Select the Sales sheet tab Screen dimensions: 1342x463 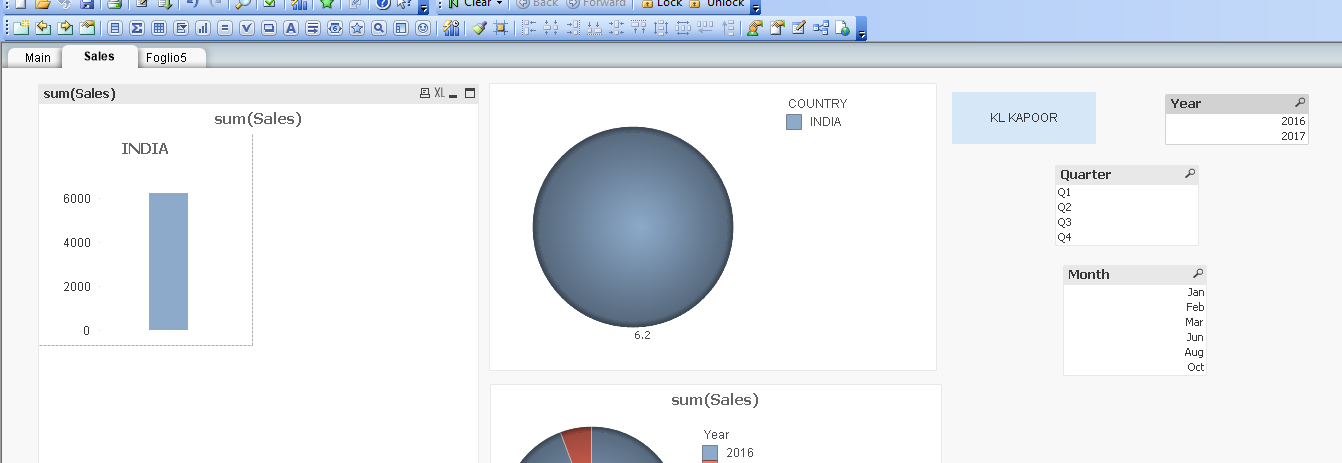(99, 56)
